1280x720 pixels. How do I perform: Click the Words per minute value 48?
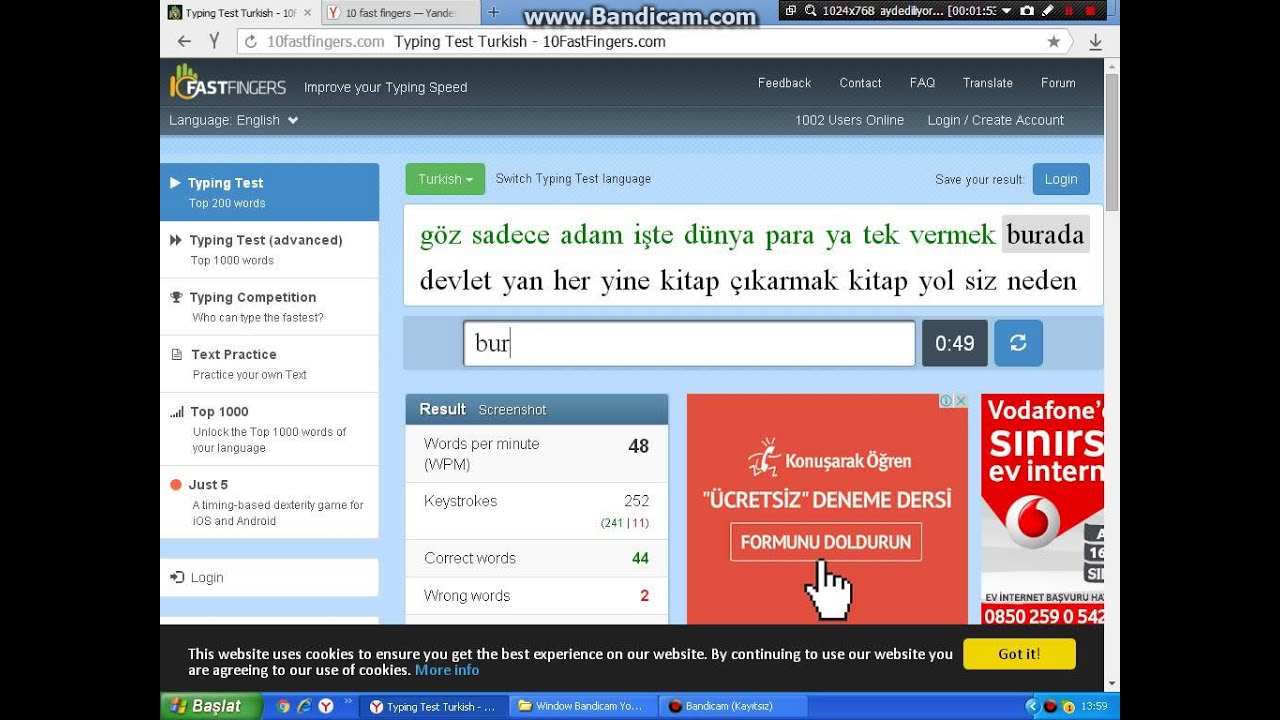[638, 446]
